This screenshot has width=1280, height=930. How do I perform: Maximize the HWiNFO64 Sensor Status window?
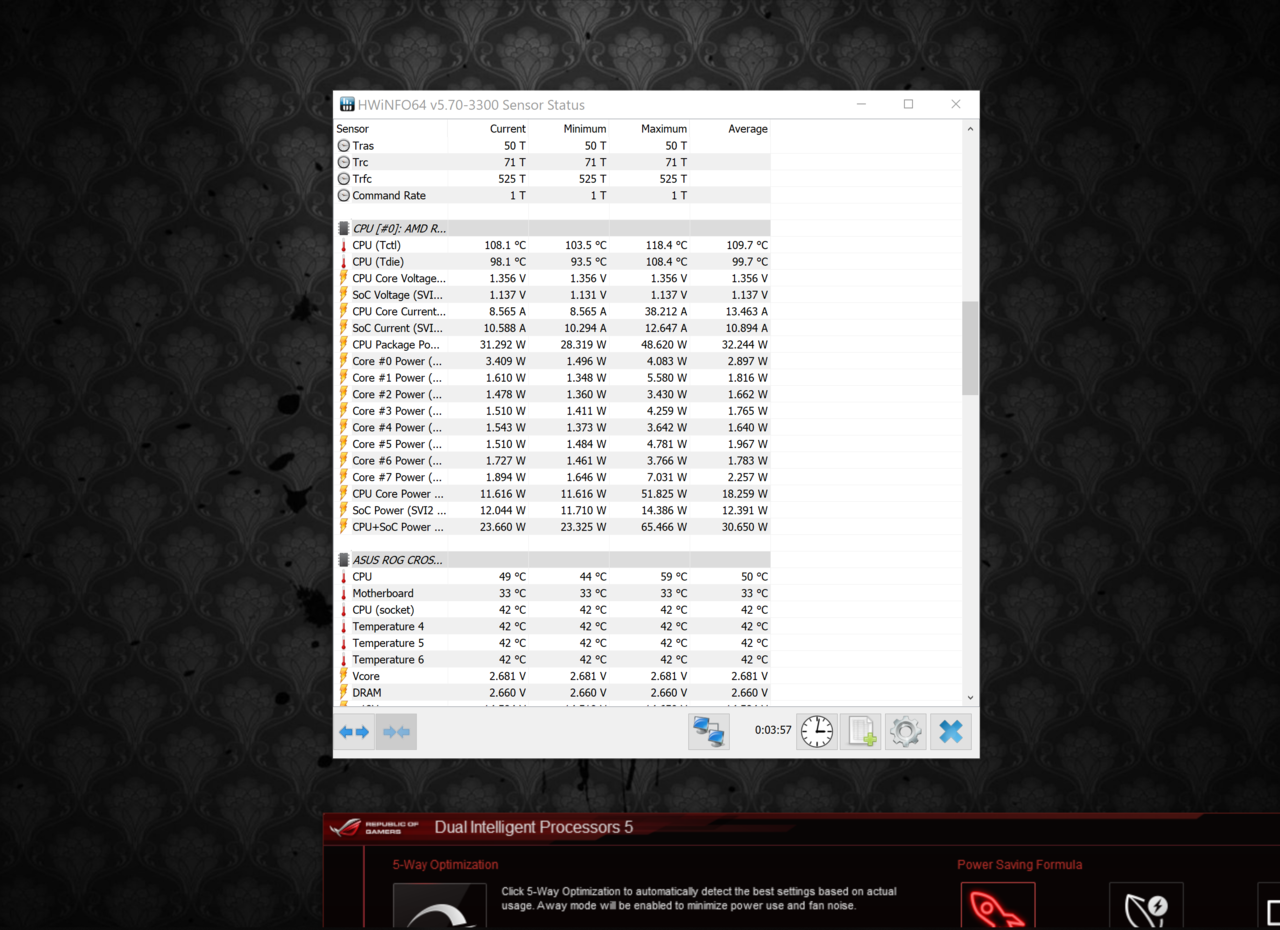point(909,104)
